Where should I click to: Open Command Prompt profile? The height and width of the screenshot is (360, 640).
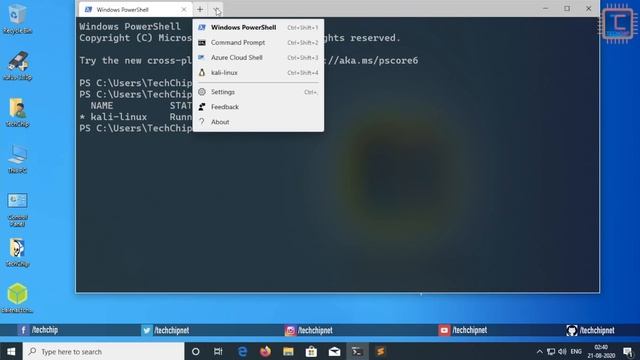pyautogui.click(x=258, y=42)
